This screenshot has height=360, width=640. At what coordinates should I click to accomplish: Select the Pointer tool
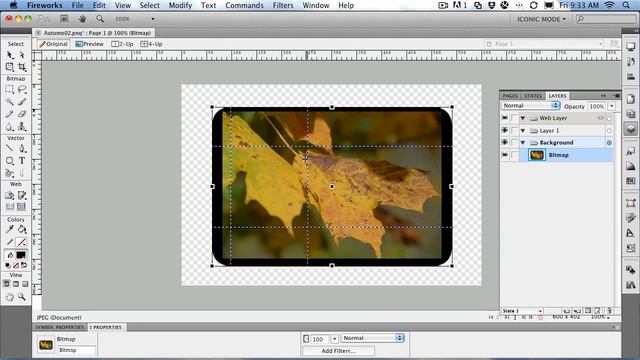pos(10,55)
